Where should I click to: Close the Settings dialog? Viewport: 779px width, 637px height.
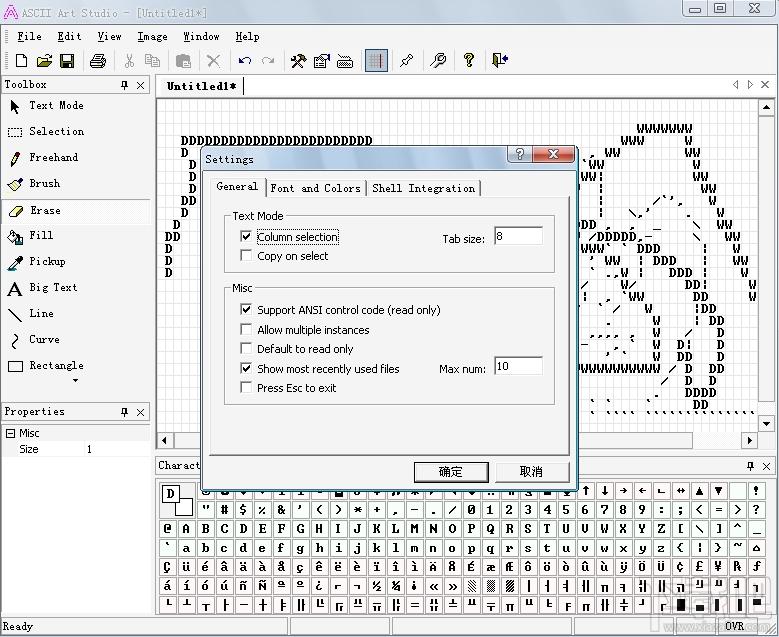click(553, 154)
